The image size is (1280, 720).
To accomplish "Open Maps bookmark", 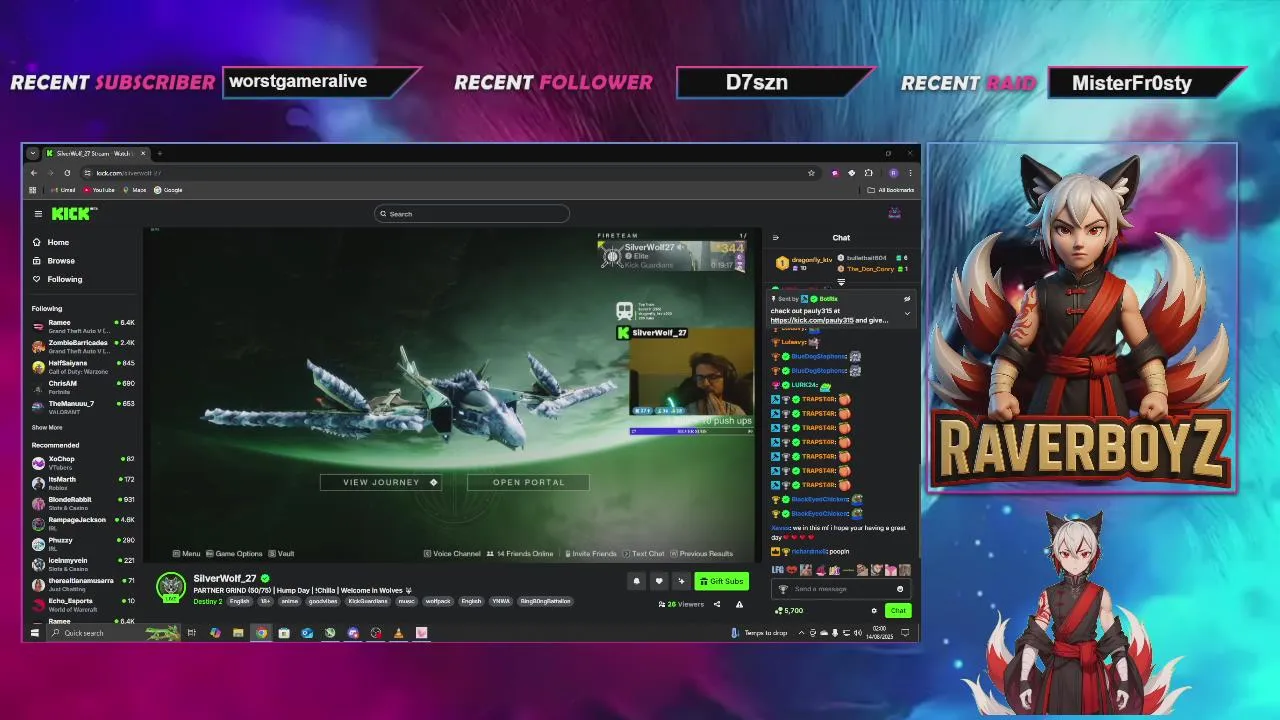I will coord(135,190).
